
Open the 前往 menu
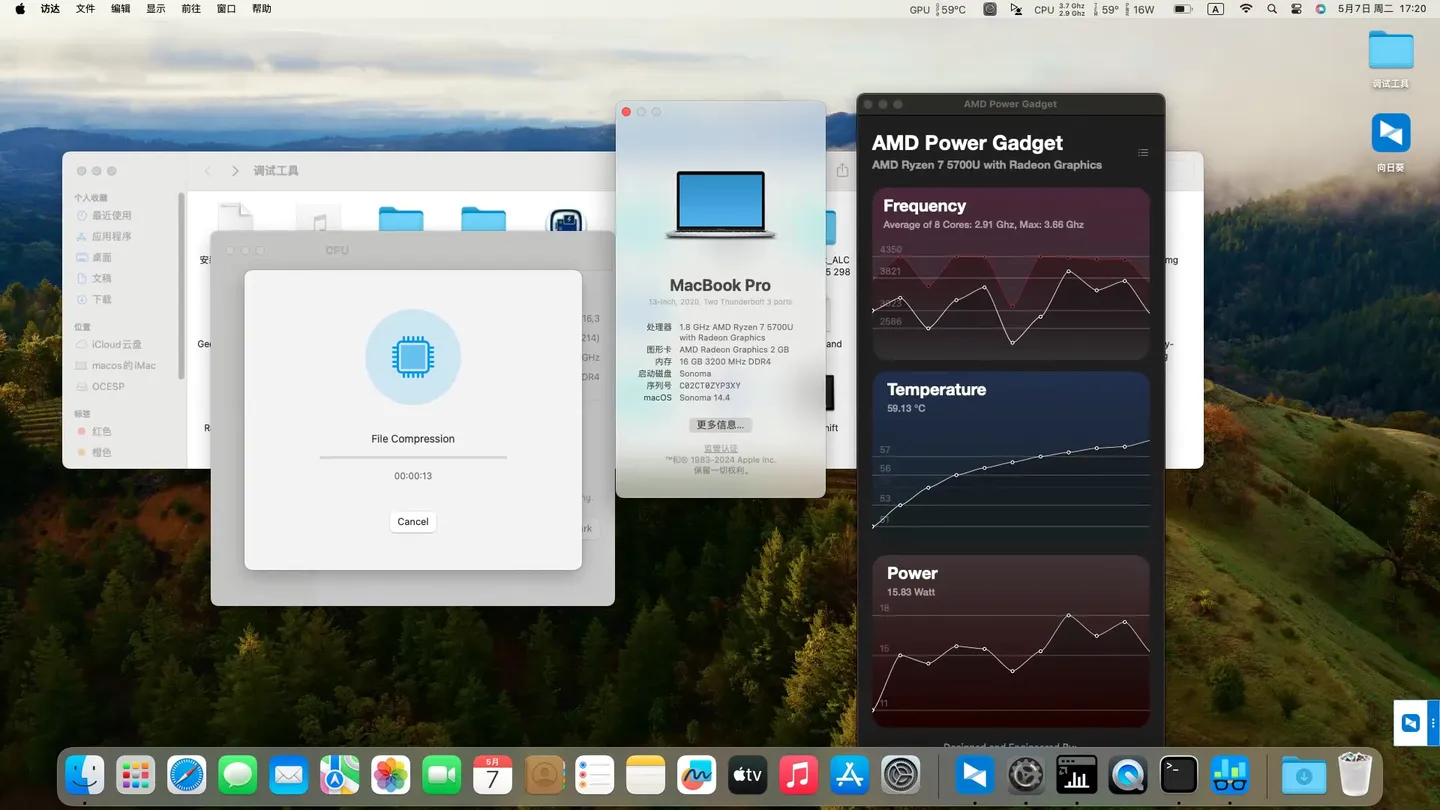[191, 9]
